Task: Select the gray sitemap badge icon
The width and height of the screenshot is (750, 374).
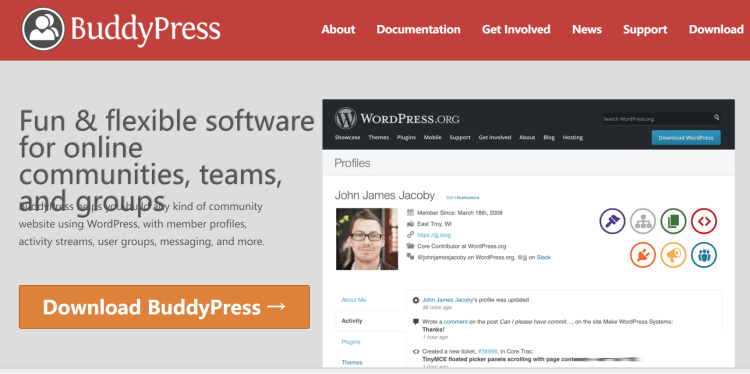Action: pyautogui.click(x=643, y=221)
